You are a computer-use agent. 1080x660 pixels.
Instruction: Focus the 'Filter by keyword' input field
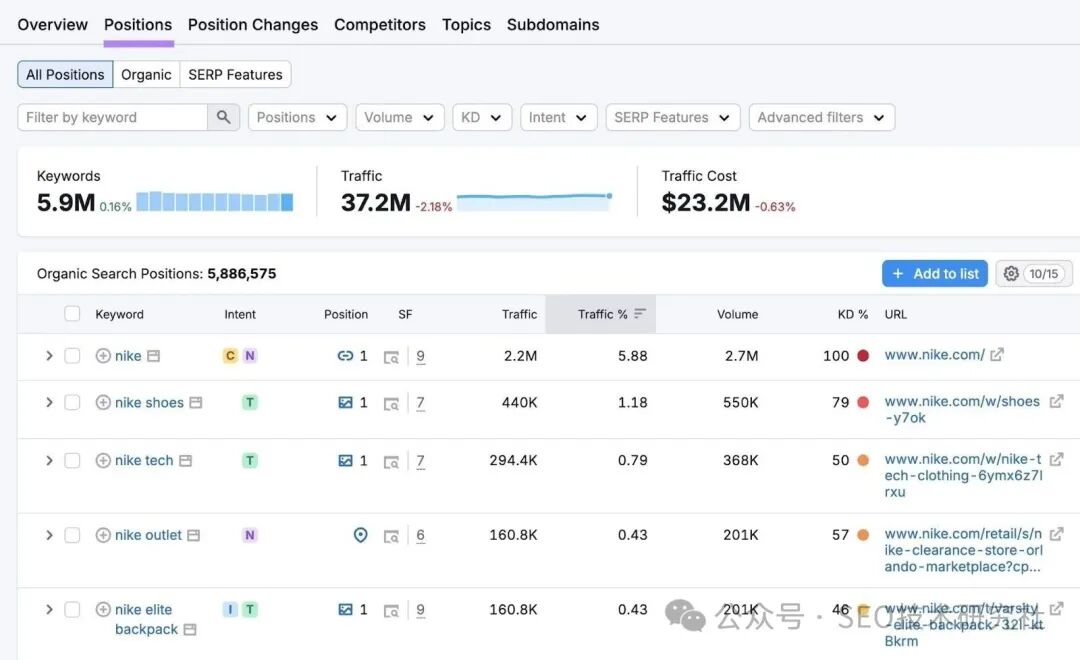[x=112, y=117]
